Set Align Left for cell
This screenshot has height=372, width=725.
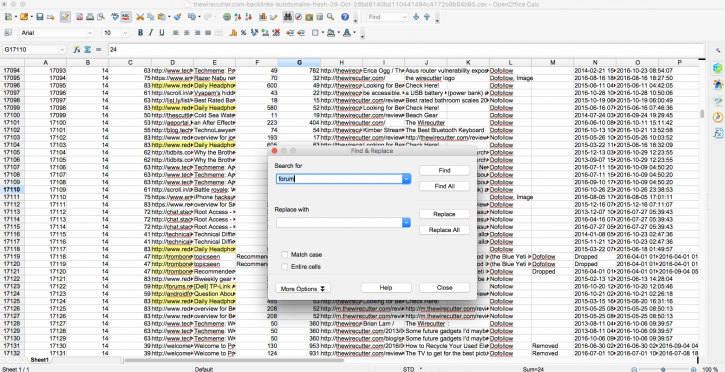click(x=176, y=33)
